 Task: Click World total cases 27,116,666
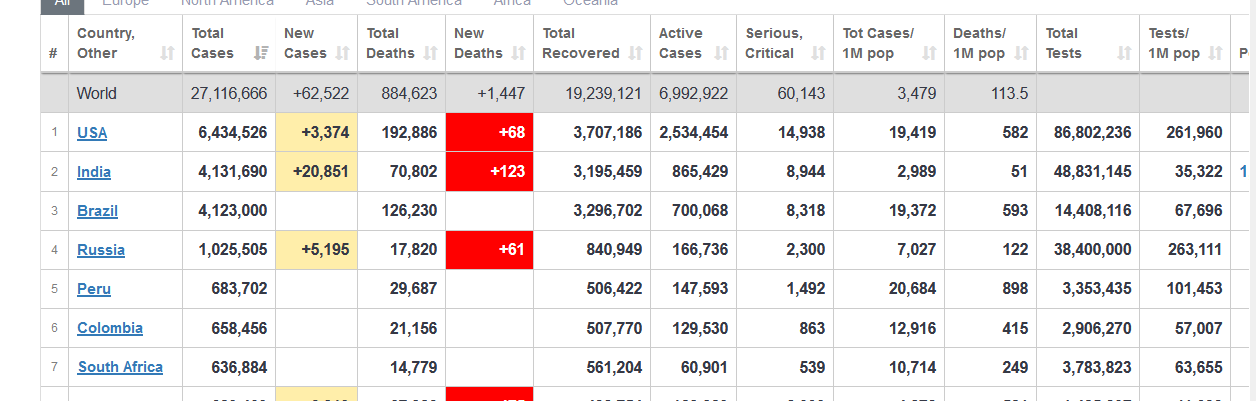tap(229, 94)
